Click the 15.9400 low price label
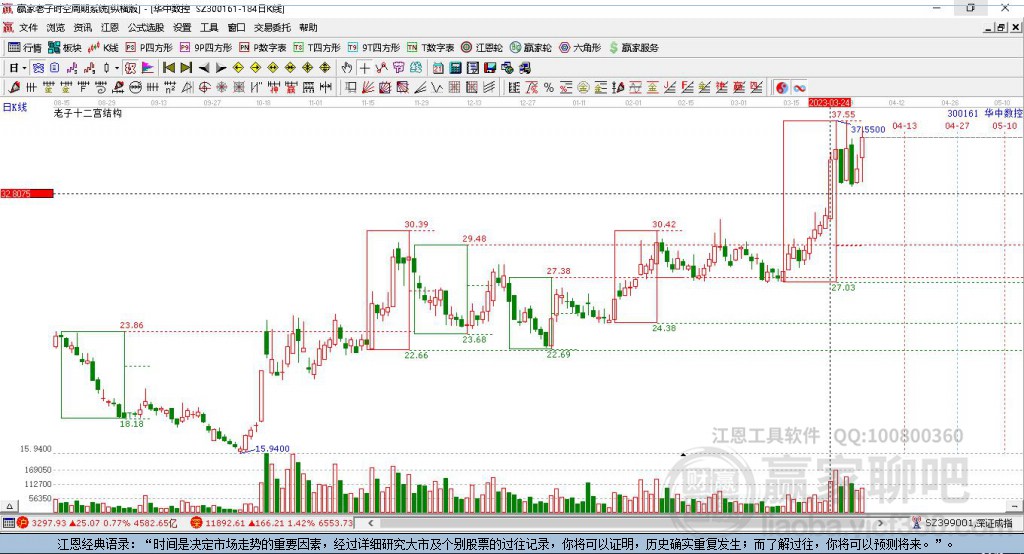1024x554 pixels. coord(272,449)
